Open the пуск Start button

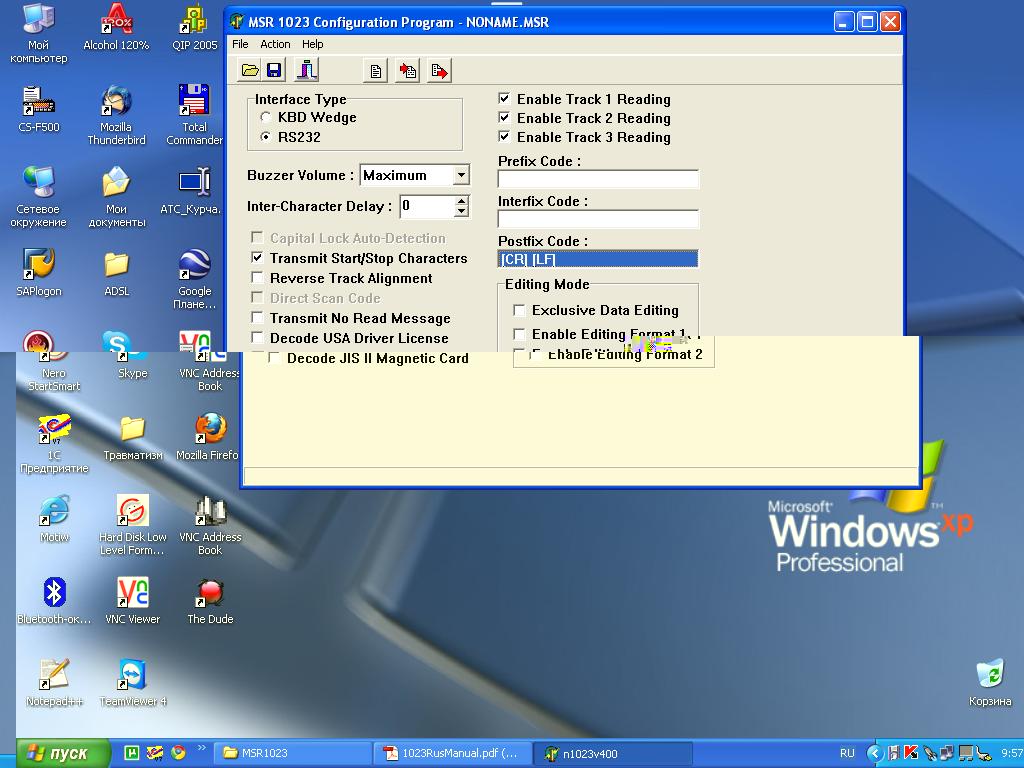pyautogui.click(x=63, y=753)
